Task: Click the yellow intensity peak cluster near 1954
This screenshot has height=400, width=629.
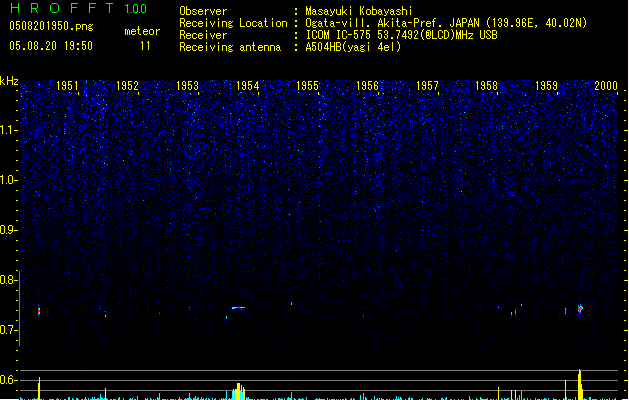Action: tap(238, 392)
